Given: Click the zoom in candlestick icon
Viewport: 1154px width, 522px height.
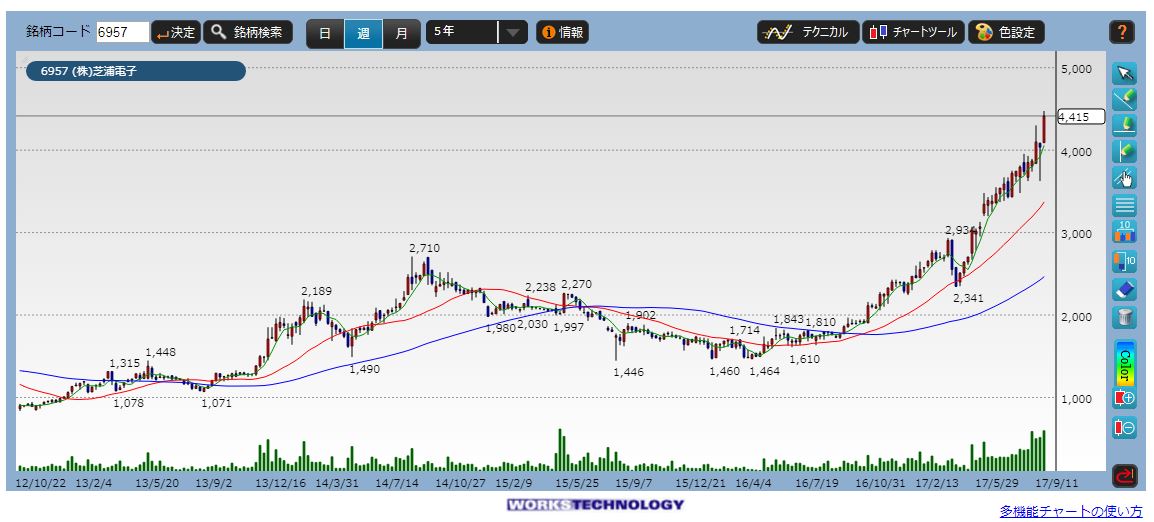Looking at the screenshot, I should 1124,398.
